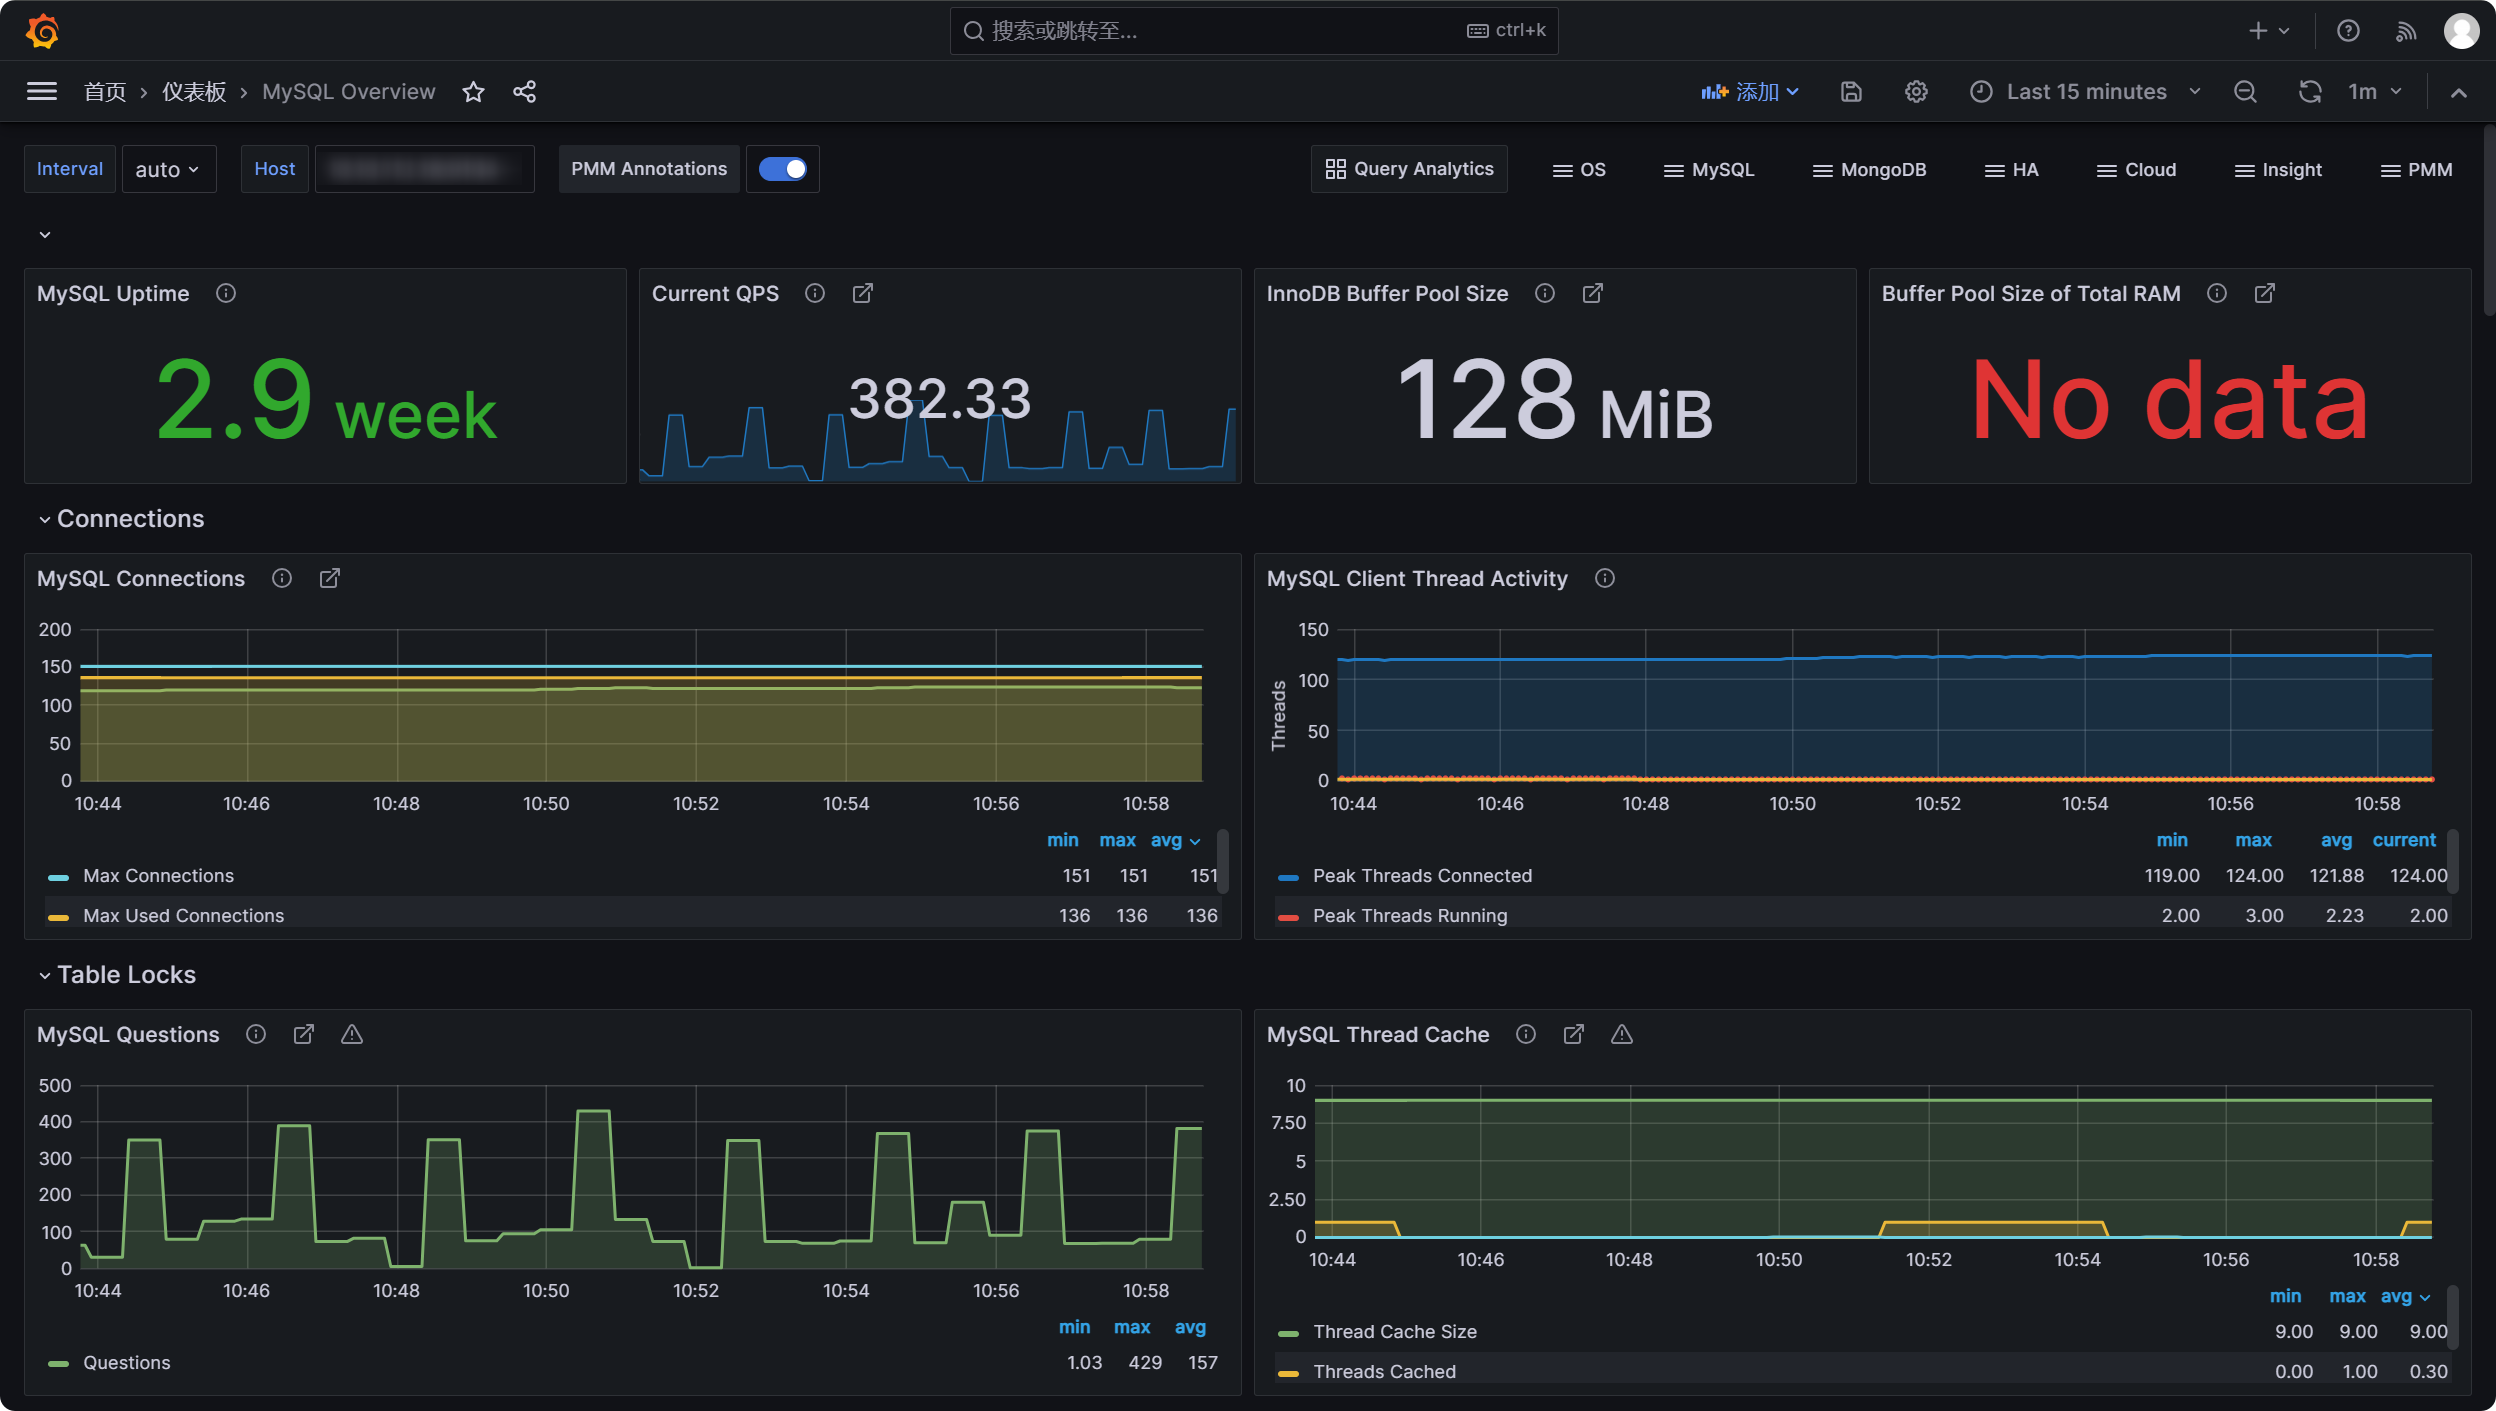The height and width of the screenshot is (1411, 2496).
Task: Open the plus new-item dropdown
Action: (x=2268, y=31)
